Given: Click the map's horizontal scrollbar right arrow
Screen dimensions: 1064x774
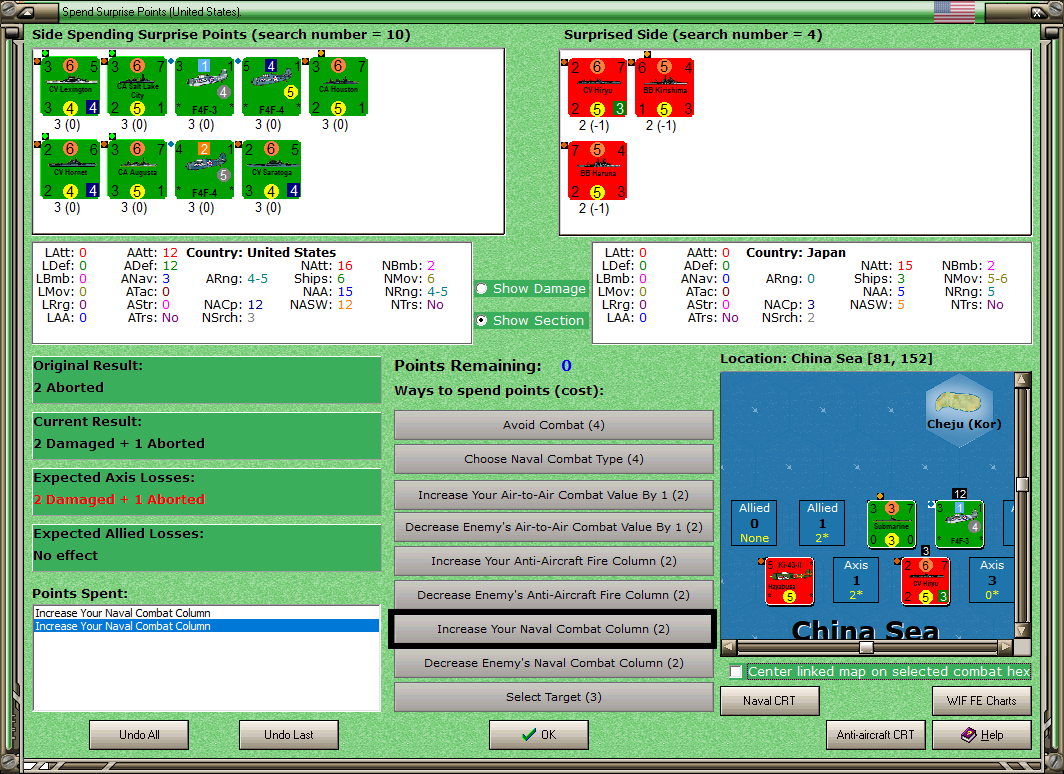Looking at the screenshot, I should tap(1006, 647).
